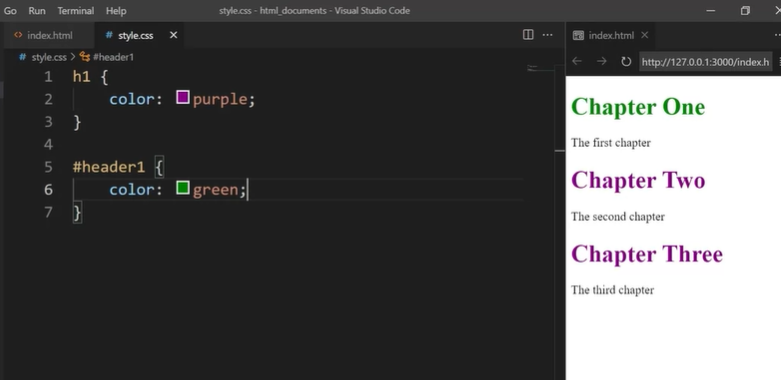This screenshot has width=781, height=380.
Task: Split the editor to the right
Action: 528,34
